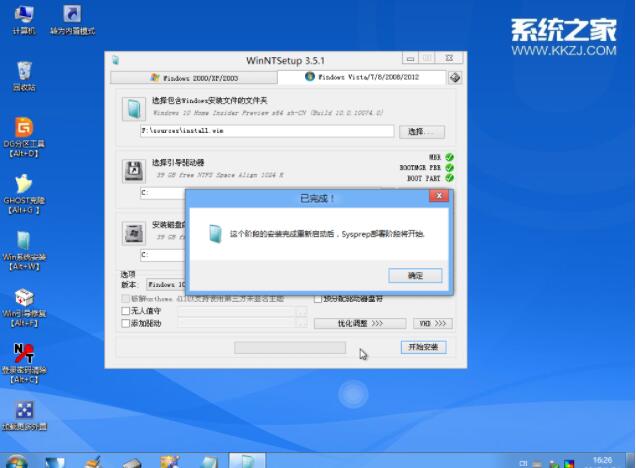636x468 pixels.
Task: Click the 确定 button in the dialog
Action: [415, 275]
